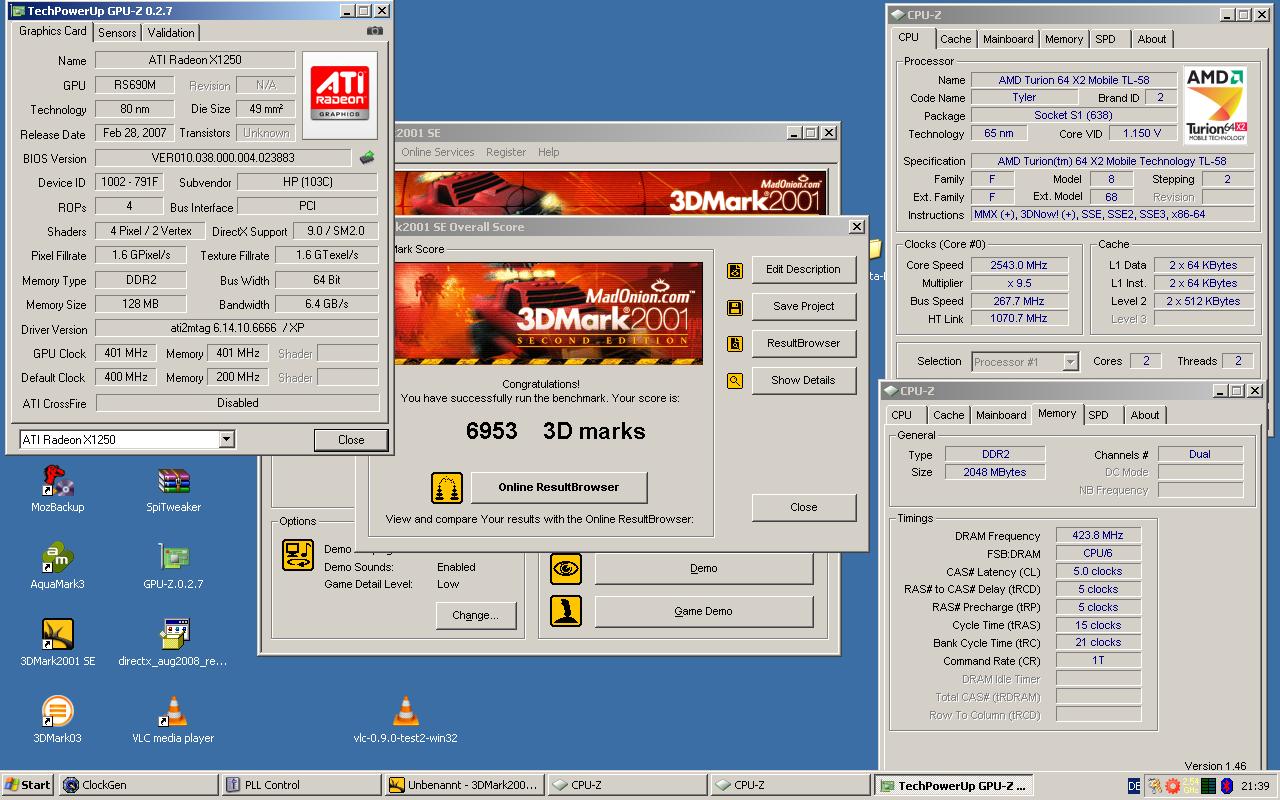Click the Show Details magnifier icon
1280x800 pixels.
tap(735, 381)
